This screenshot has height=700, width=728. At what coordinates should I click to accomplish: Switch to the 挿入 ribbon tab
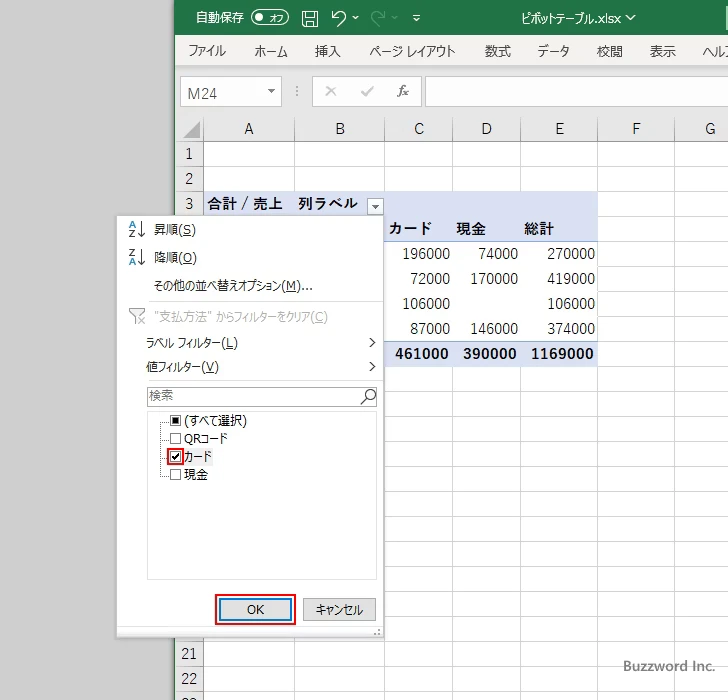click(x=327, y=51)
